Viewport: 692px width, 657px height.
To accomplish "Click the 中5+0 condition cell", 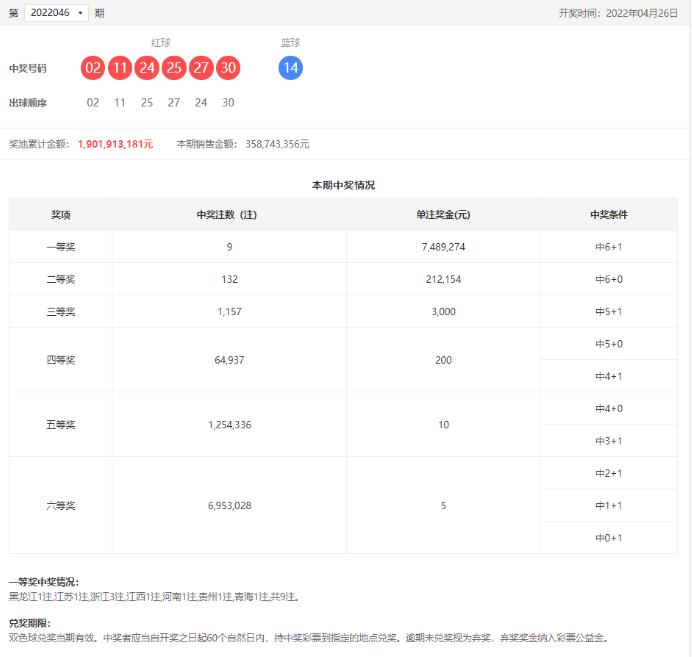I will (609, 344).
